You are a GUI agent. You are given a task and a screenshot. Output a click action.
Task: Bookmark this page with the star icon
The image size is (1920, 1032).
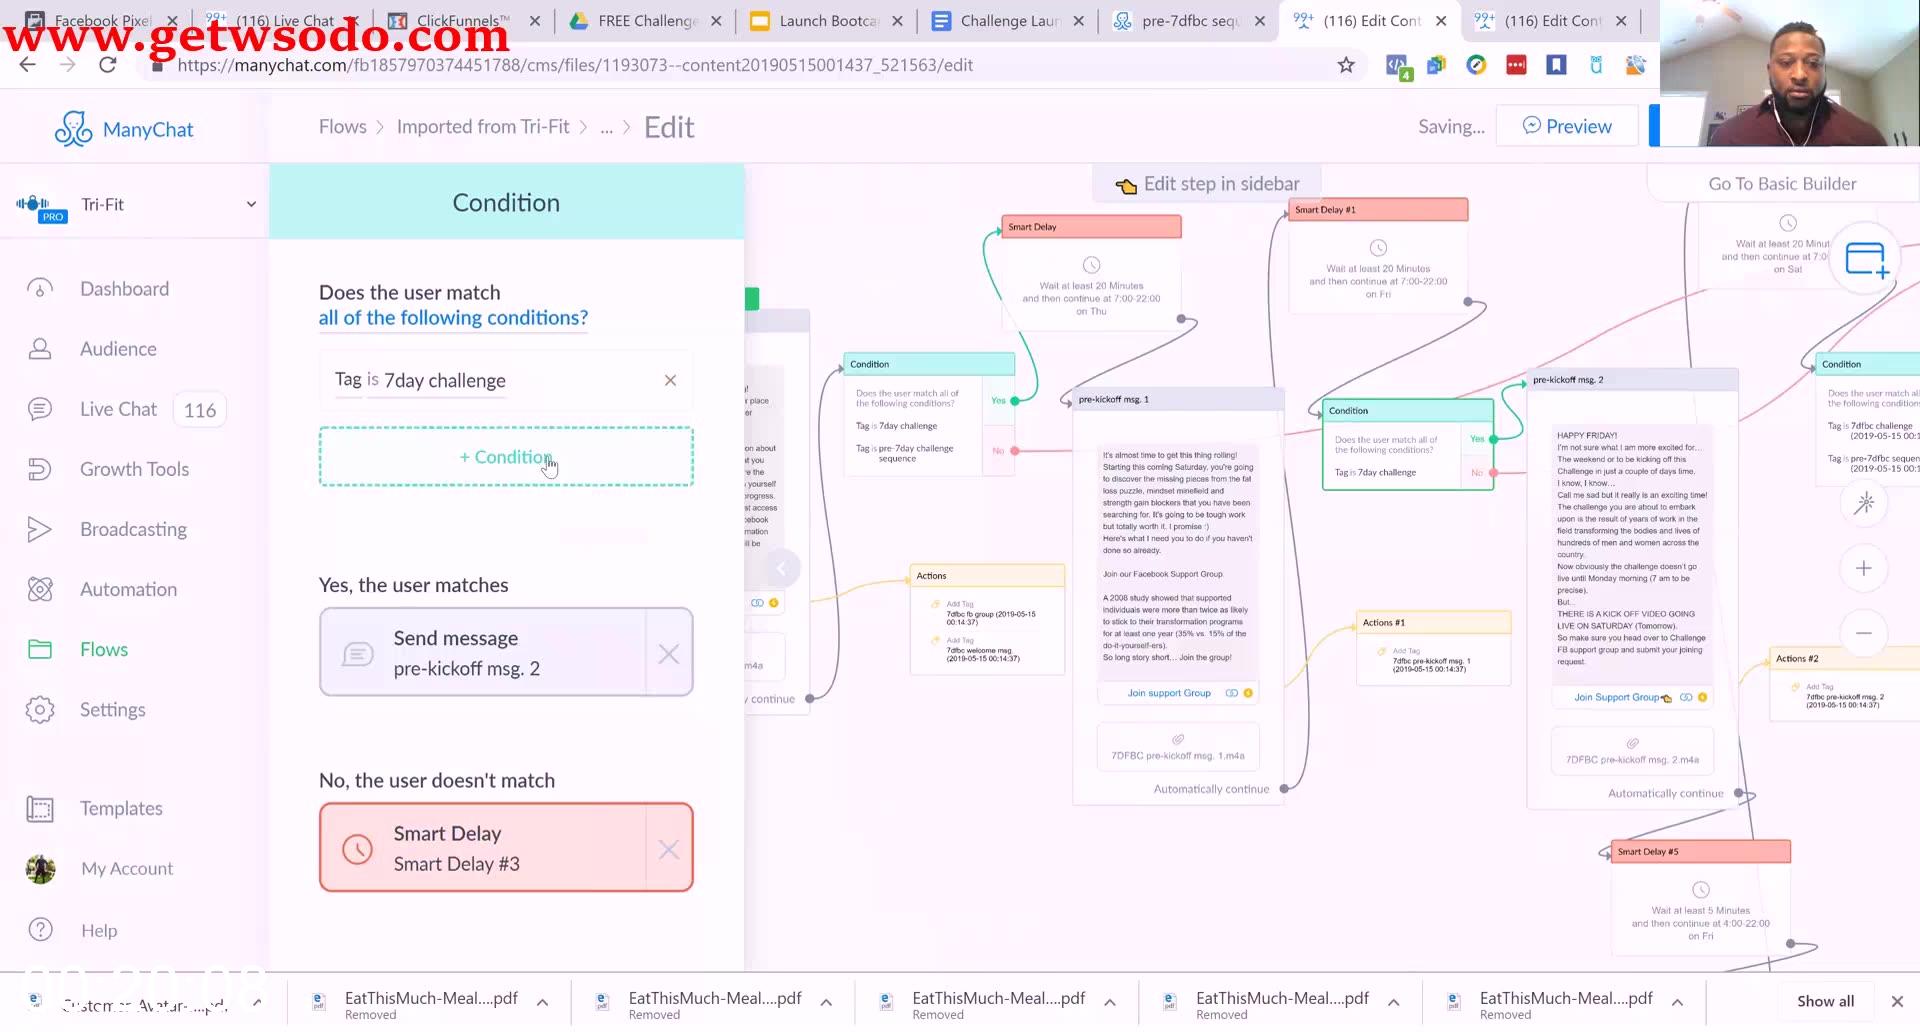coord(1346,65)
